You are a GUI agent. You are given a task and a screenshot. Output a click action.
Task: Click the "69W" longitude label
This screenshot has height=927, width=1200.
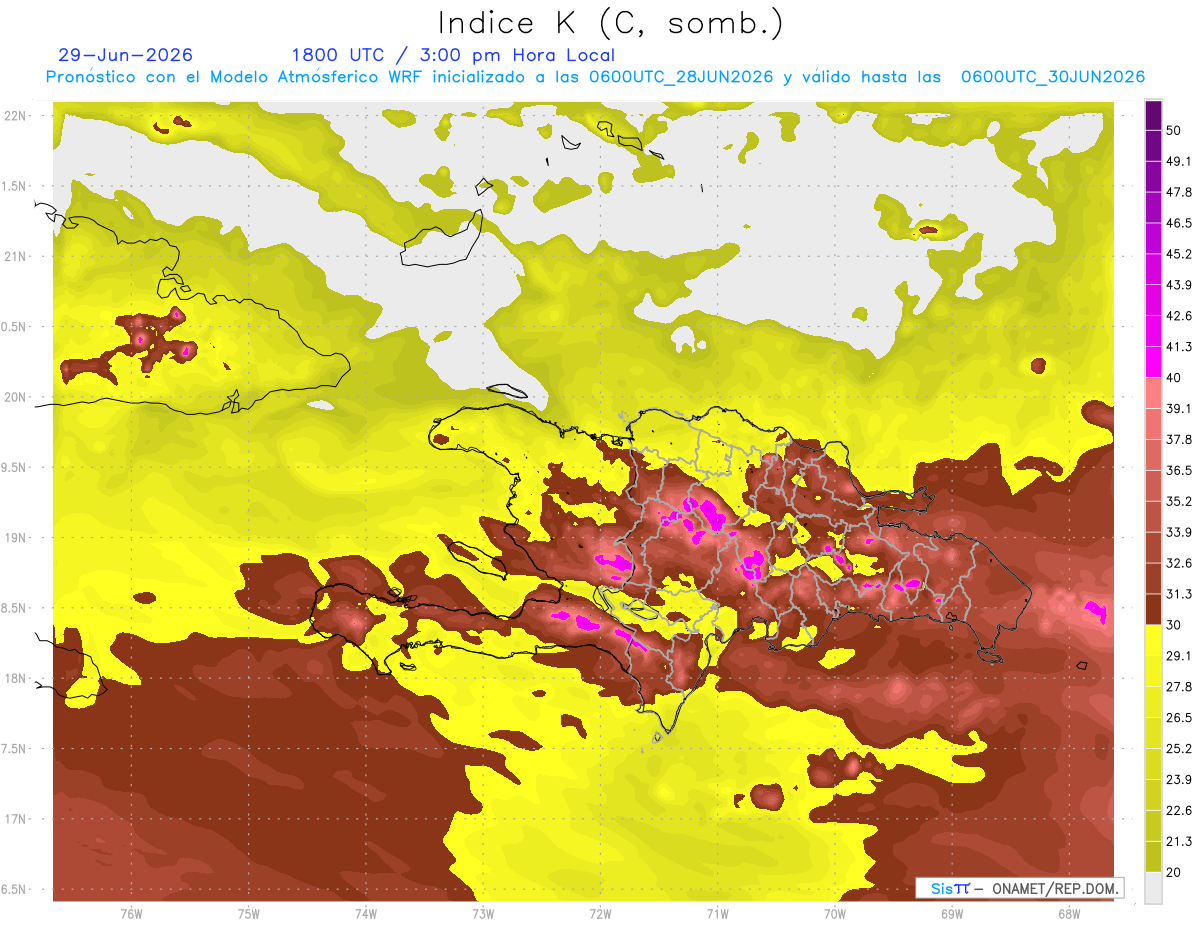[952, 913]
